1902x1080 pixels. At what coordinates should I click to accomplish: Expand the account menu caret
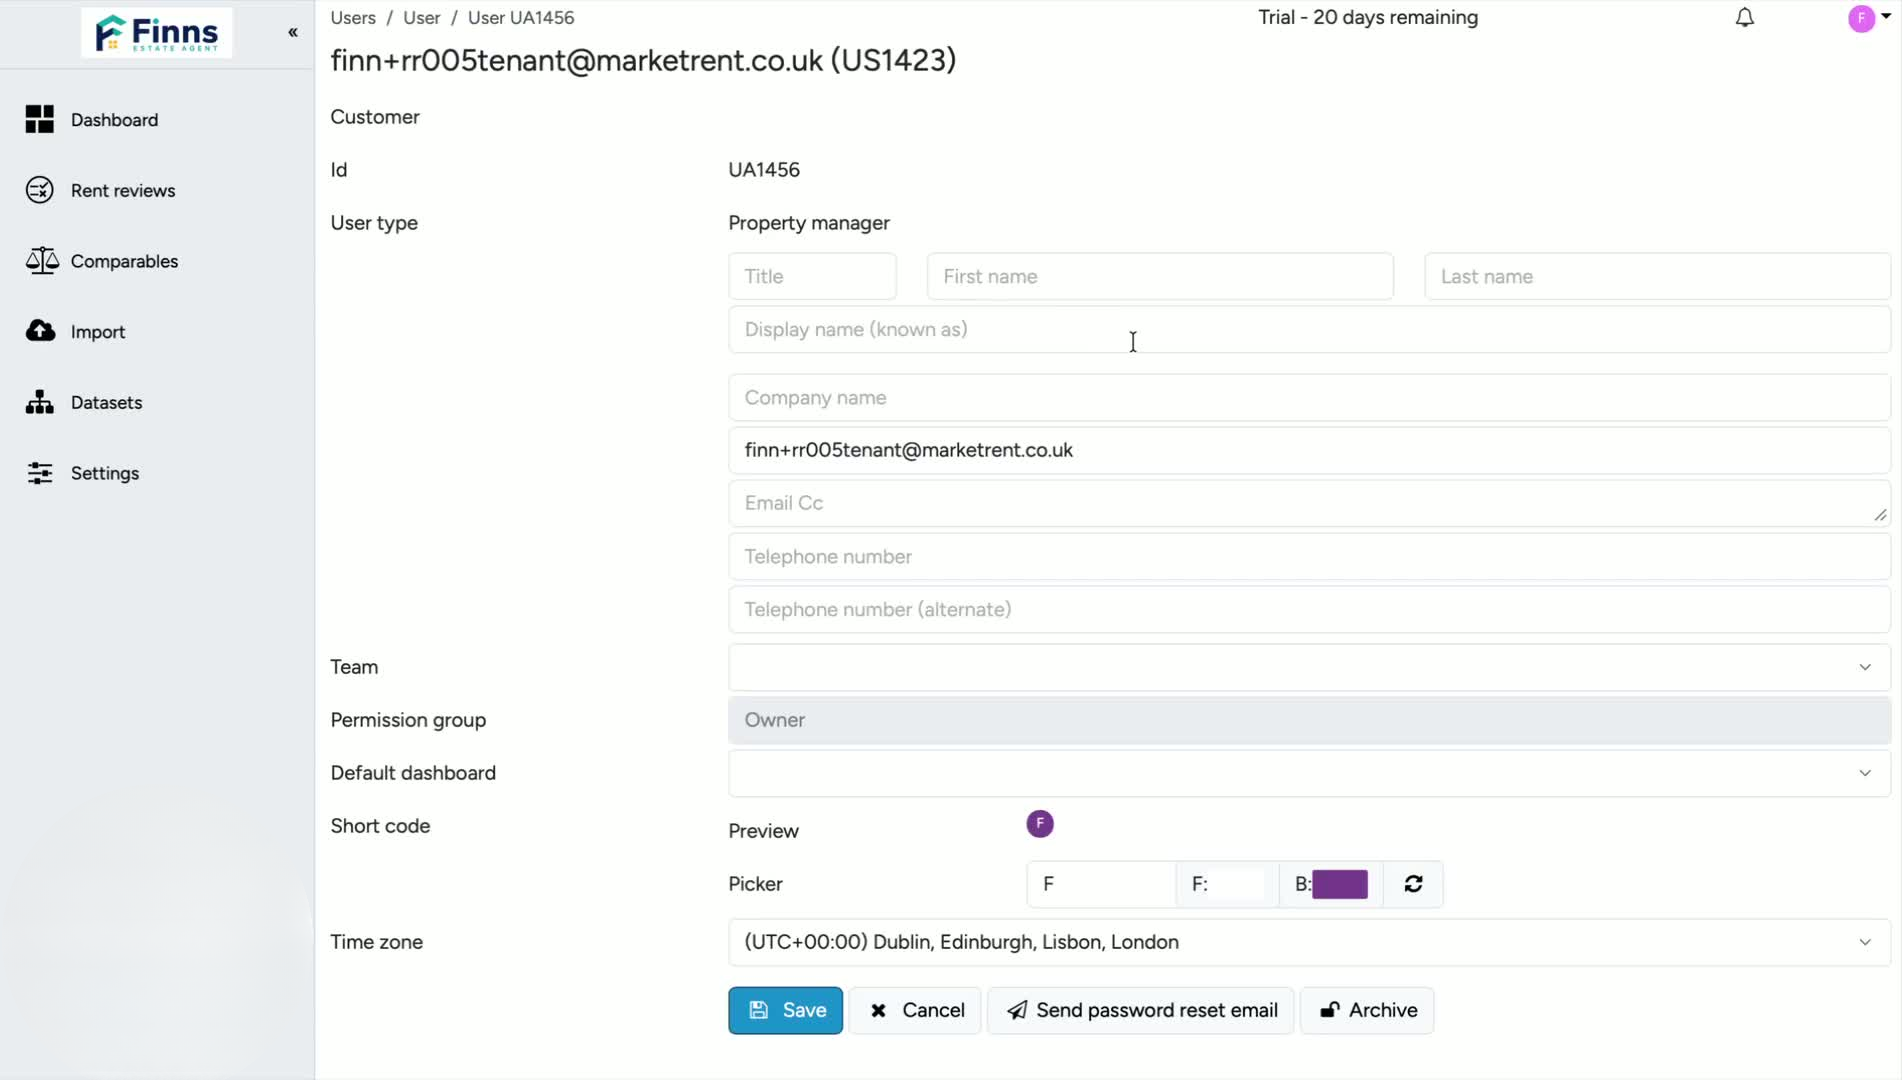[1886, 16]
